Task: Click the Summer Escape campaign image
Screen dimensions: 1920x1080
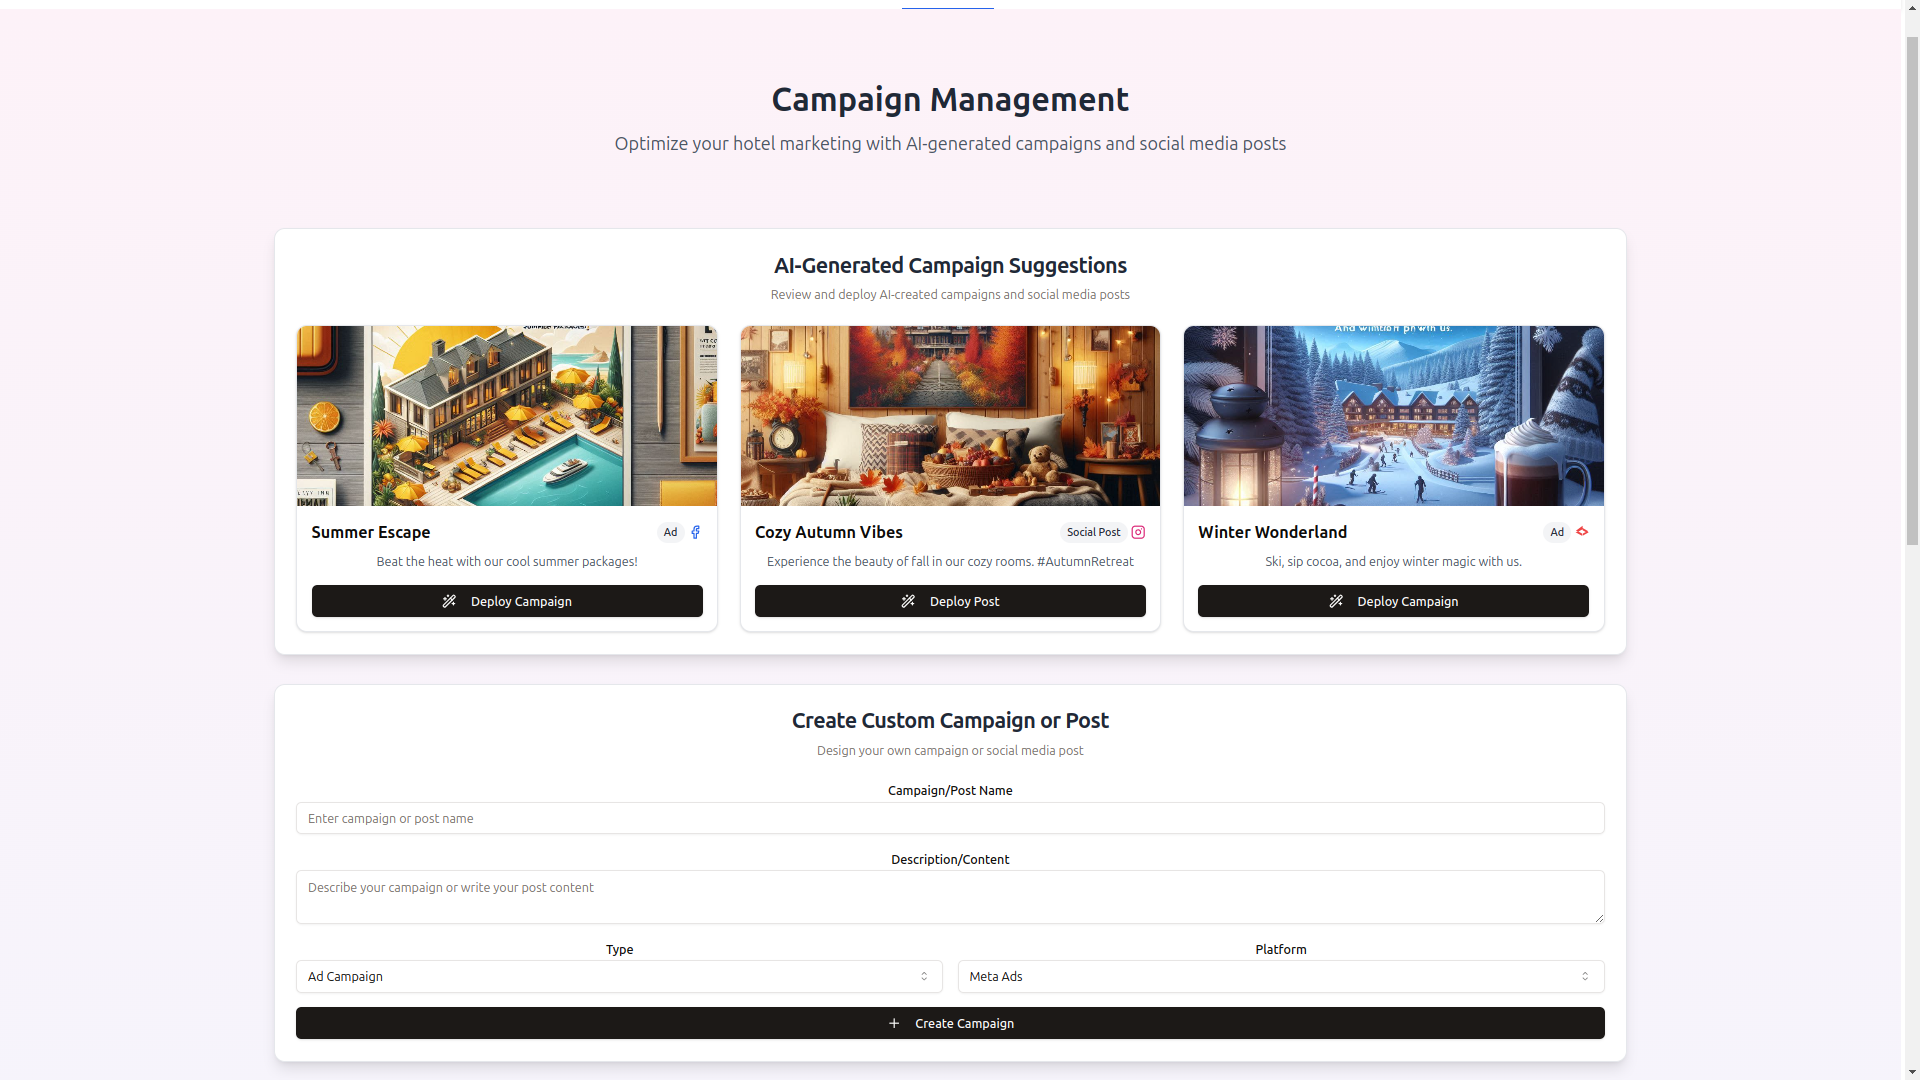Action: pos(507,416)
